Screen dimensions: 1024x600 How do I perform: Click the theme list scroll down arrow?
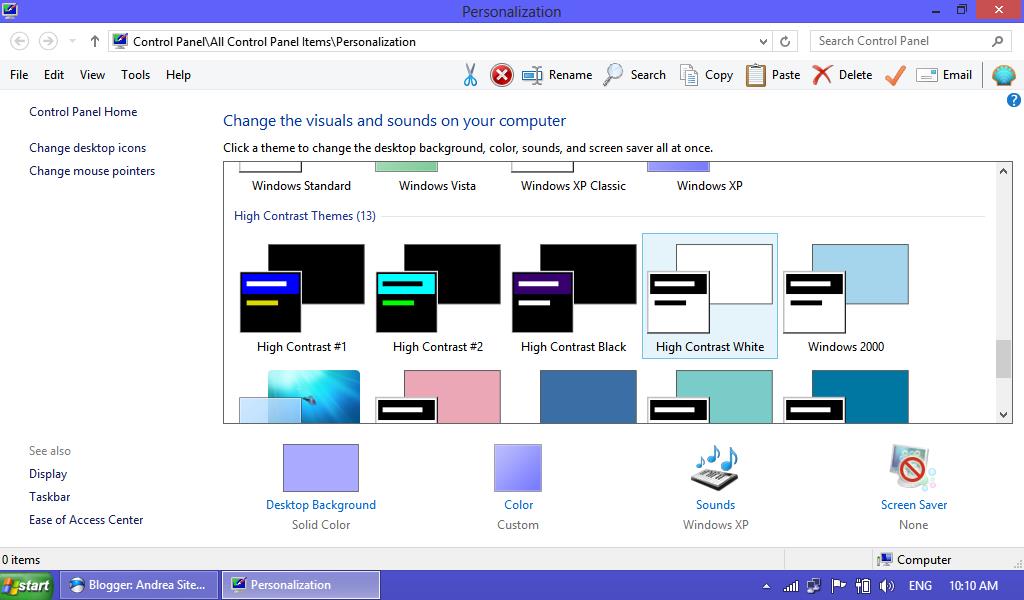[x=1003, y=415]
